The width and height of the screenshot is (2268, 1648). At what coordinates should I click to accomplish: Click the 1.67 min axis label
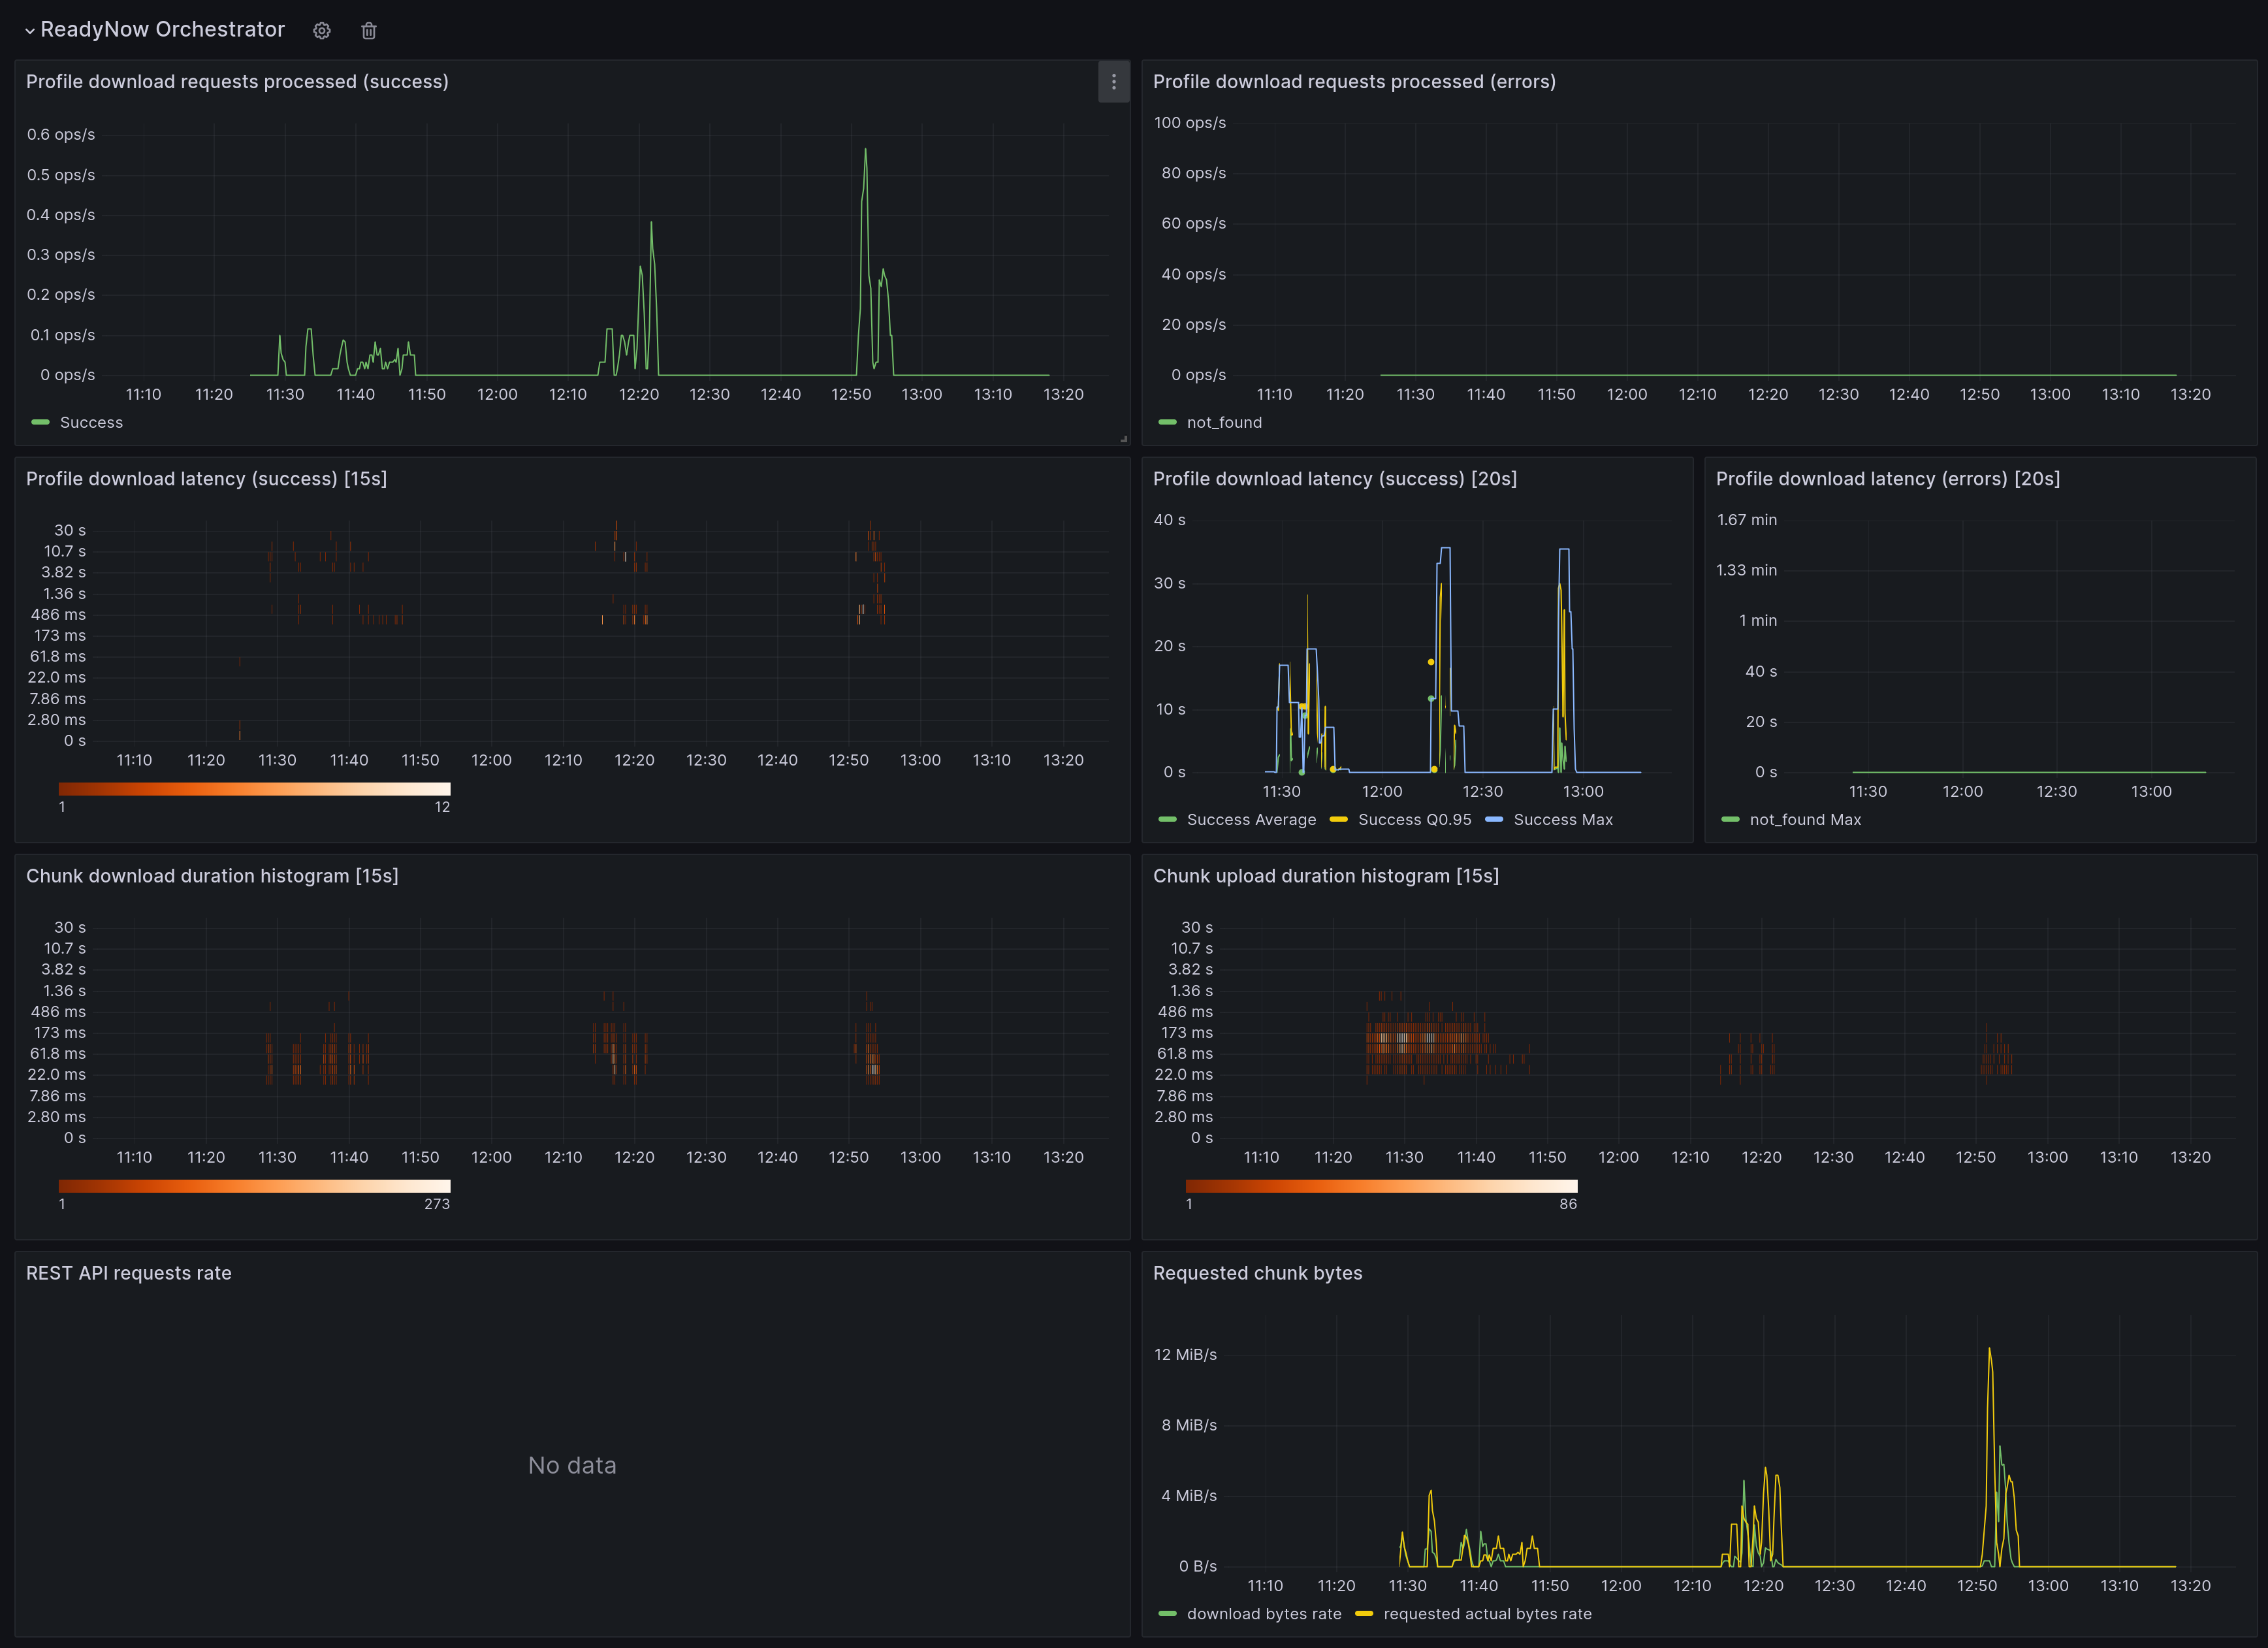1747,520
